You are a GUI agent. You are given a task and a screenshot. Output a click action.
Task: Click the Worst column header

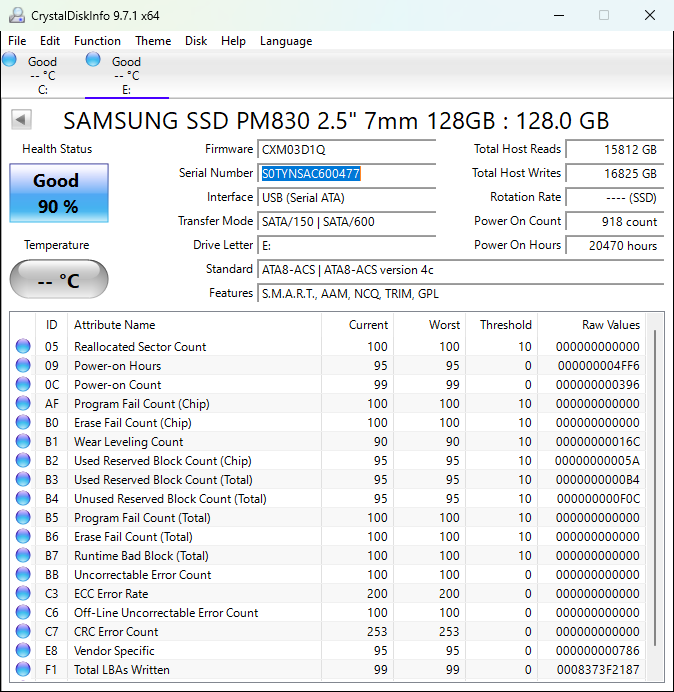pyautogui.click(x=429, y=325)
